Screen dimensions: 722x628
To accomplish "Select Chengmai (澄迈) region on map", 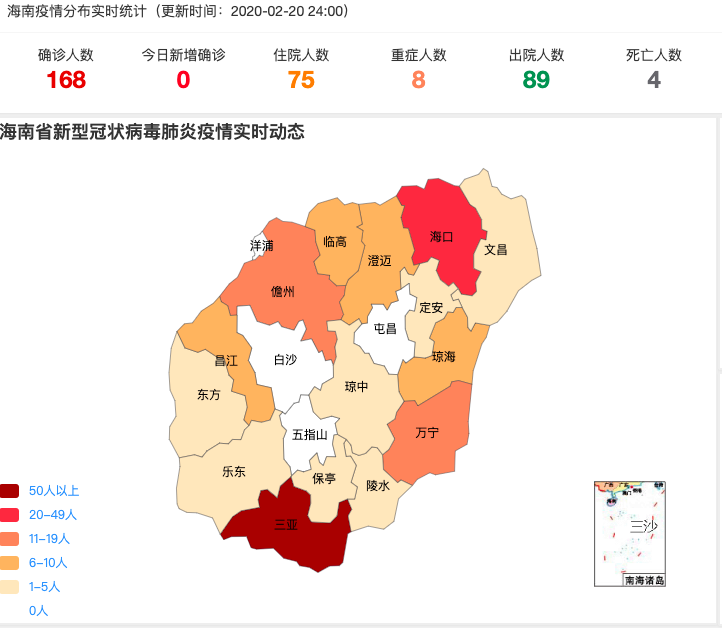I will pos(380,260).
